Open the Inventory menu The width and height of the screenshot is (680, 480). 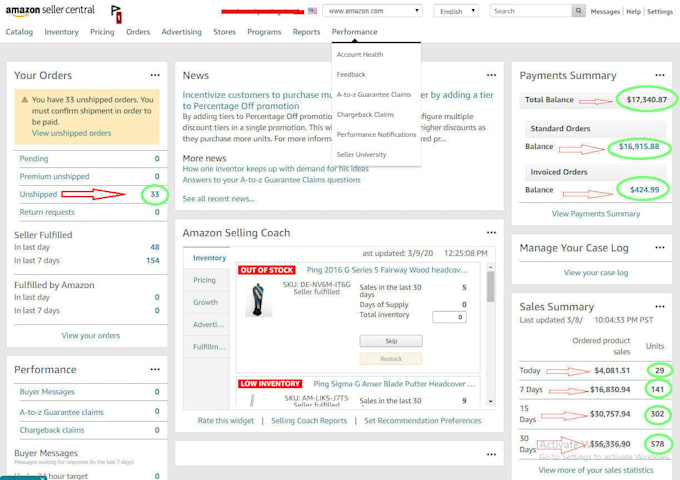(62, 32)
